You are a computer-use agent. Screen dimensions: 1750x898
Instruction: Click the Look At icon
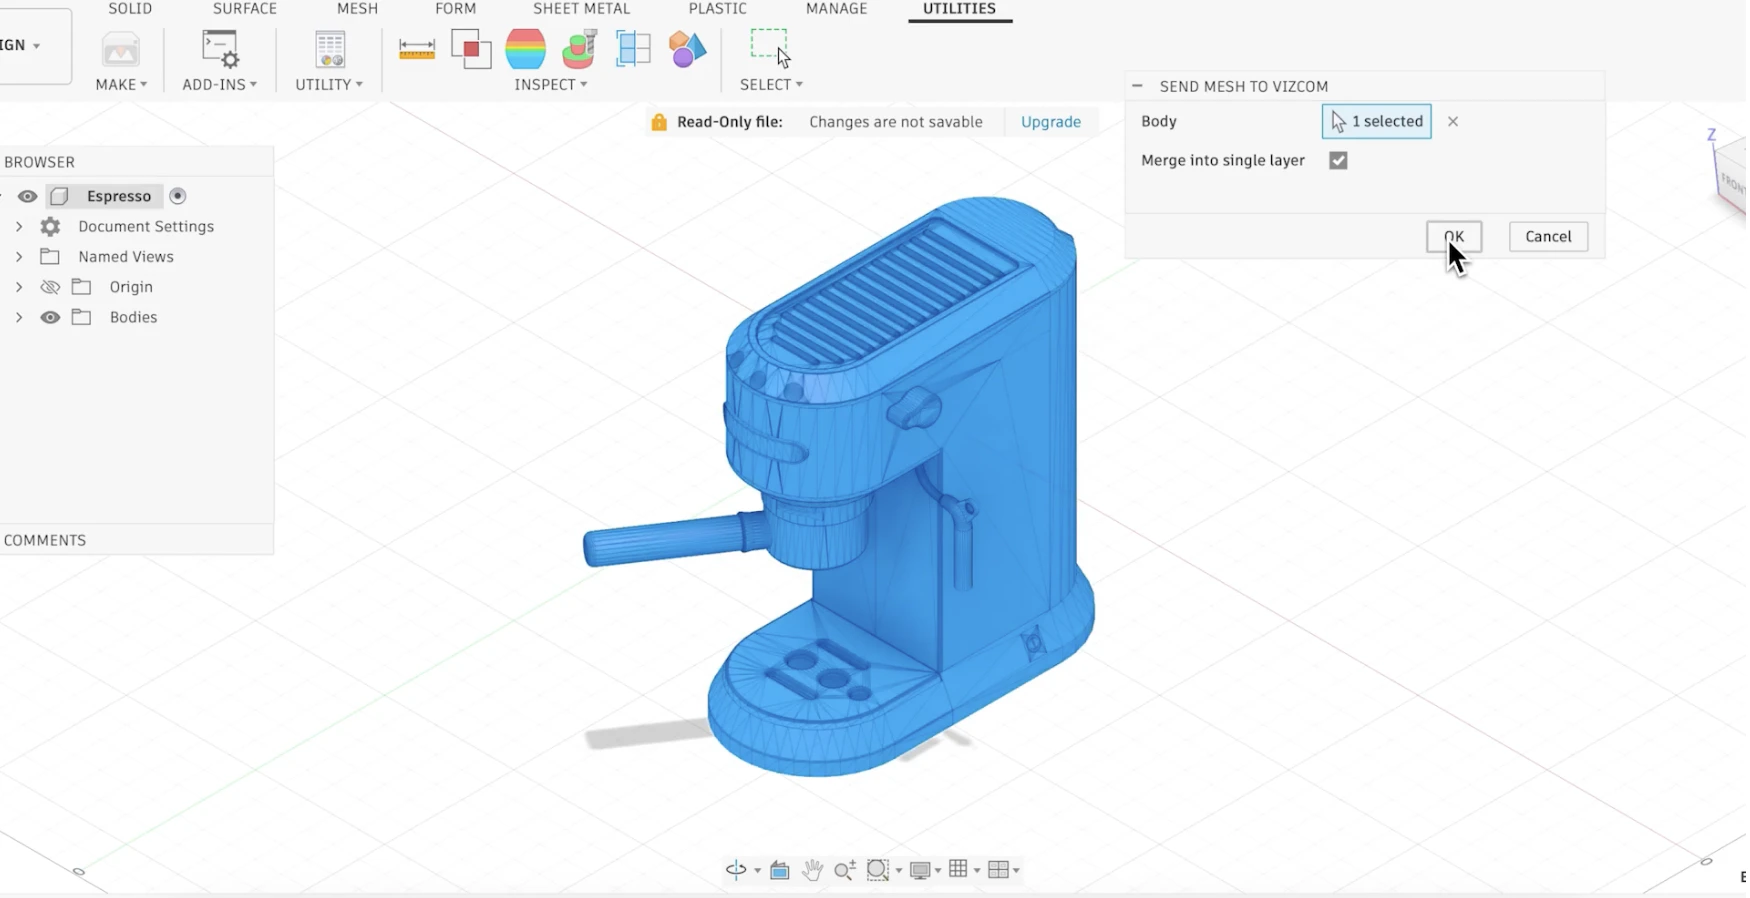(780, 870)
